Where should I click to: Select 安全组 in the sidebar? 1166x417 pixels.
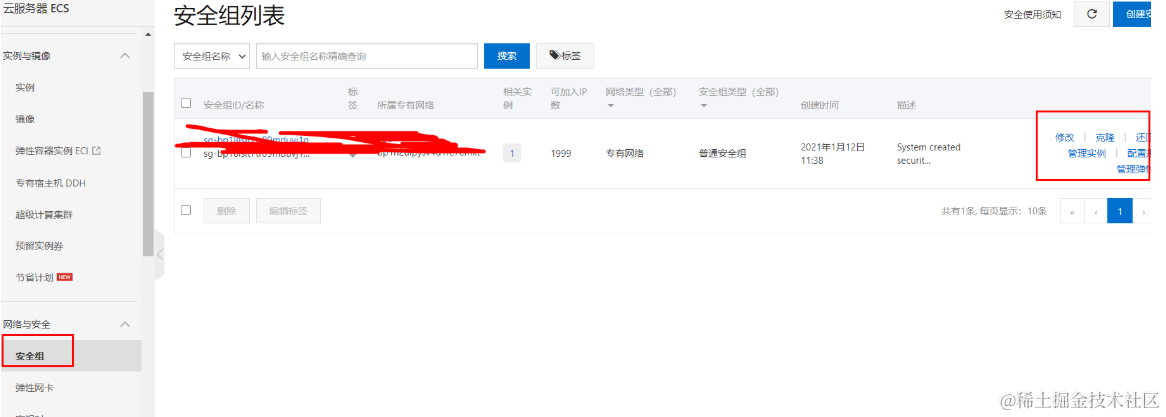pyautogui.click(x=30, y=356)
